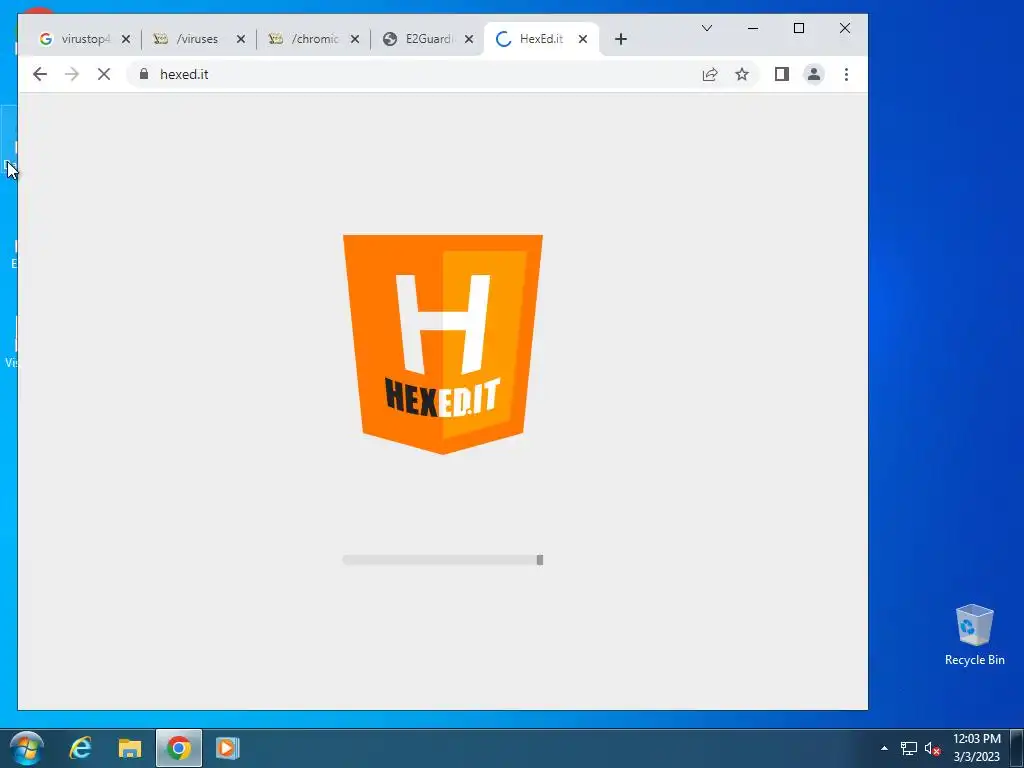Open network status tray icon
This screenshot has width=1024, height=768.
(x=908, y=748)
